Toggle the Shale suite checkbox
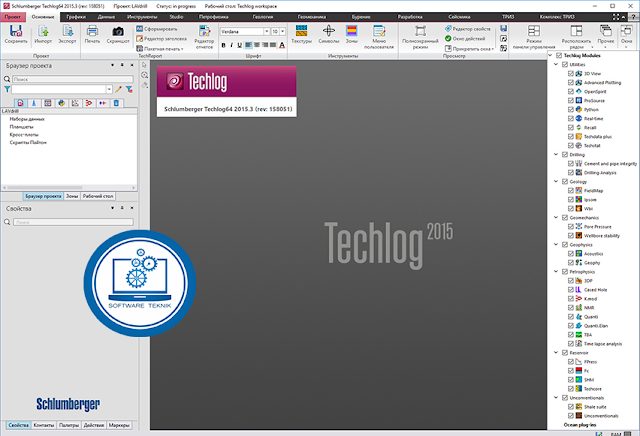The width and height of the screenshot is (640, 436). point(571,407)
